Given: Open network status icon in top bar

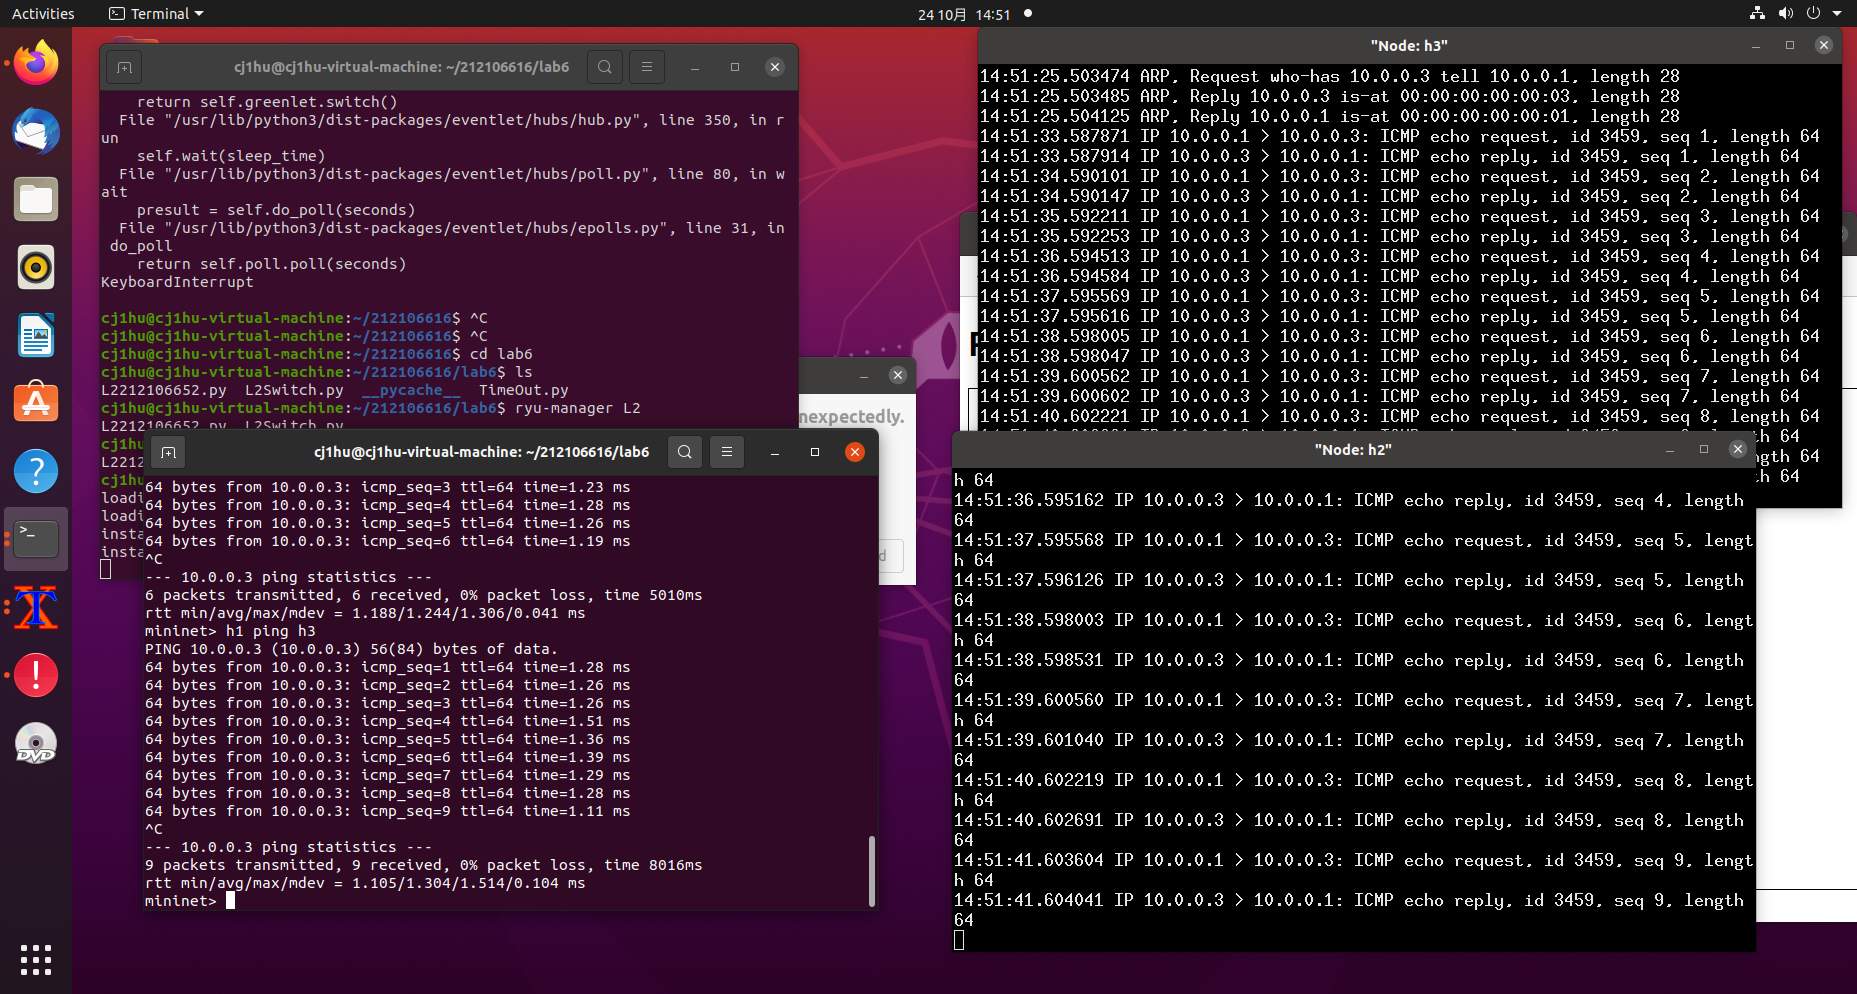Looking at the screenshot, I should click(x=1757, y=14).
